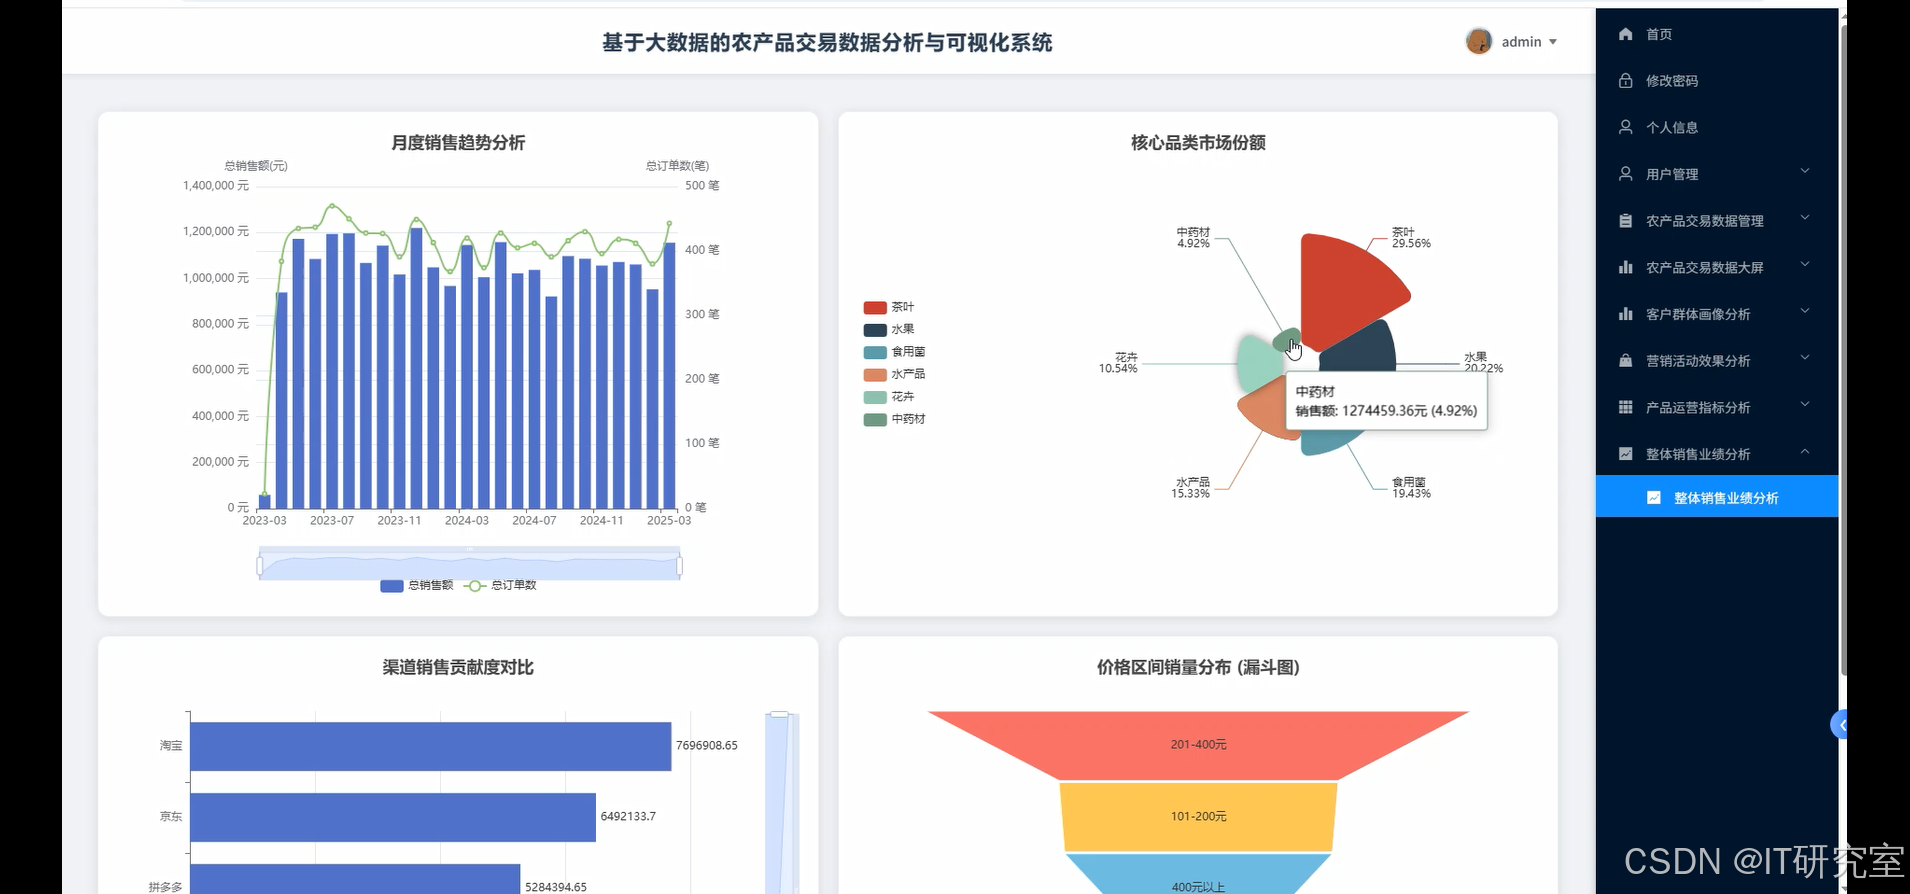1910x894 pixels.
Task: Click the 淘宝 bar in channel chart
Action: (x=430, y=746)
